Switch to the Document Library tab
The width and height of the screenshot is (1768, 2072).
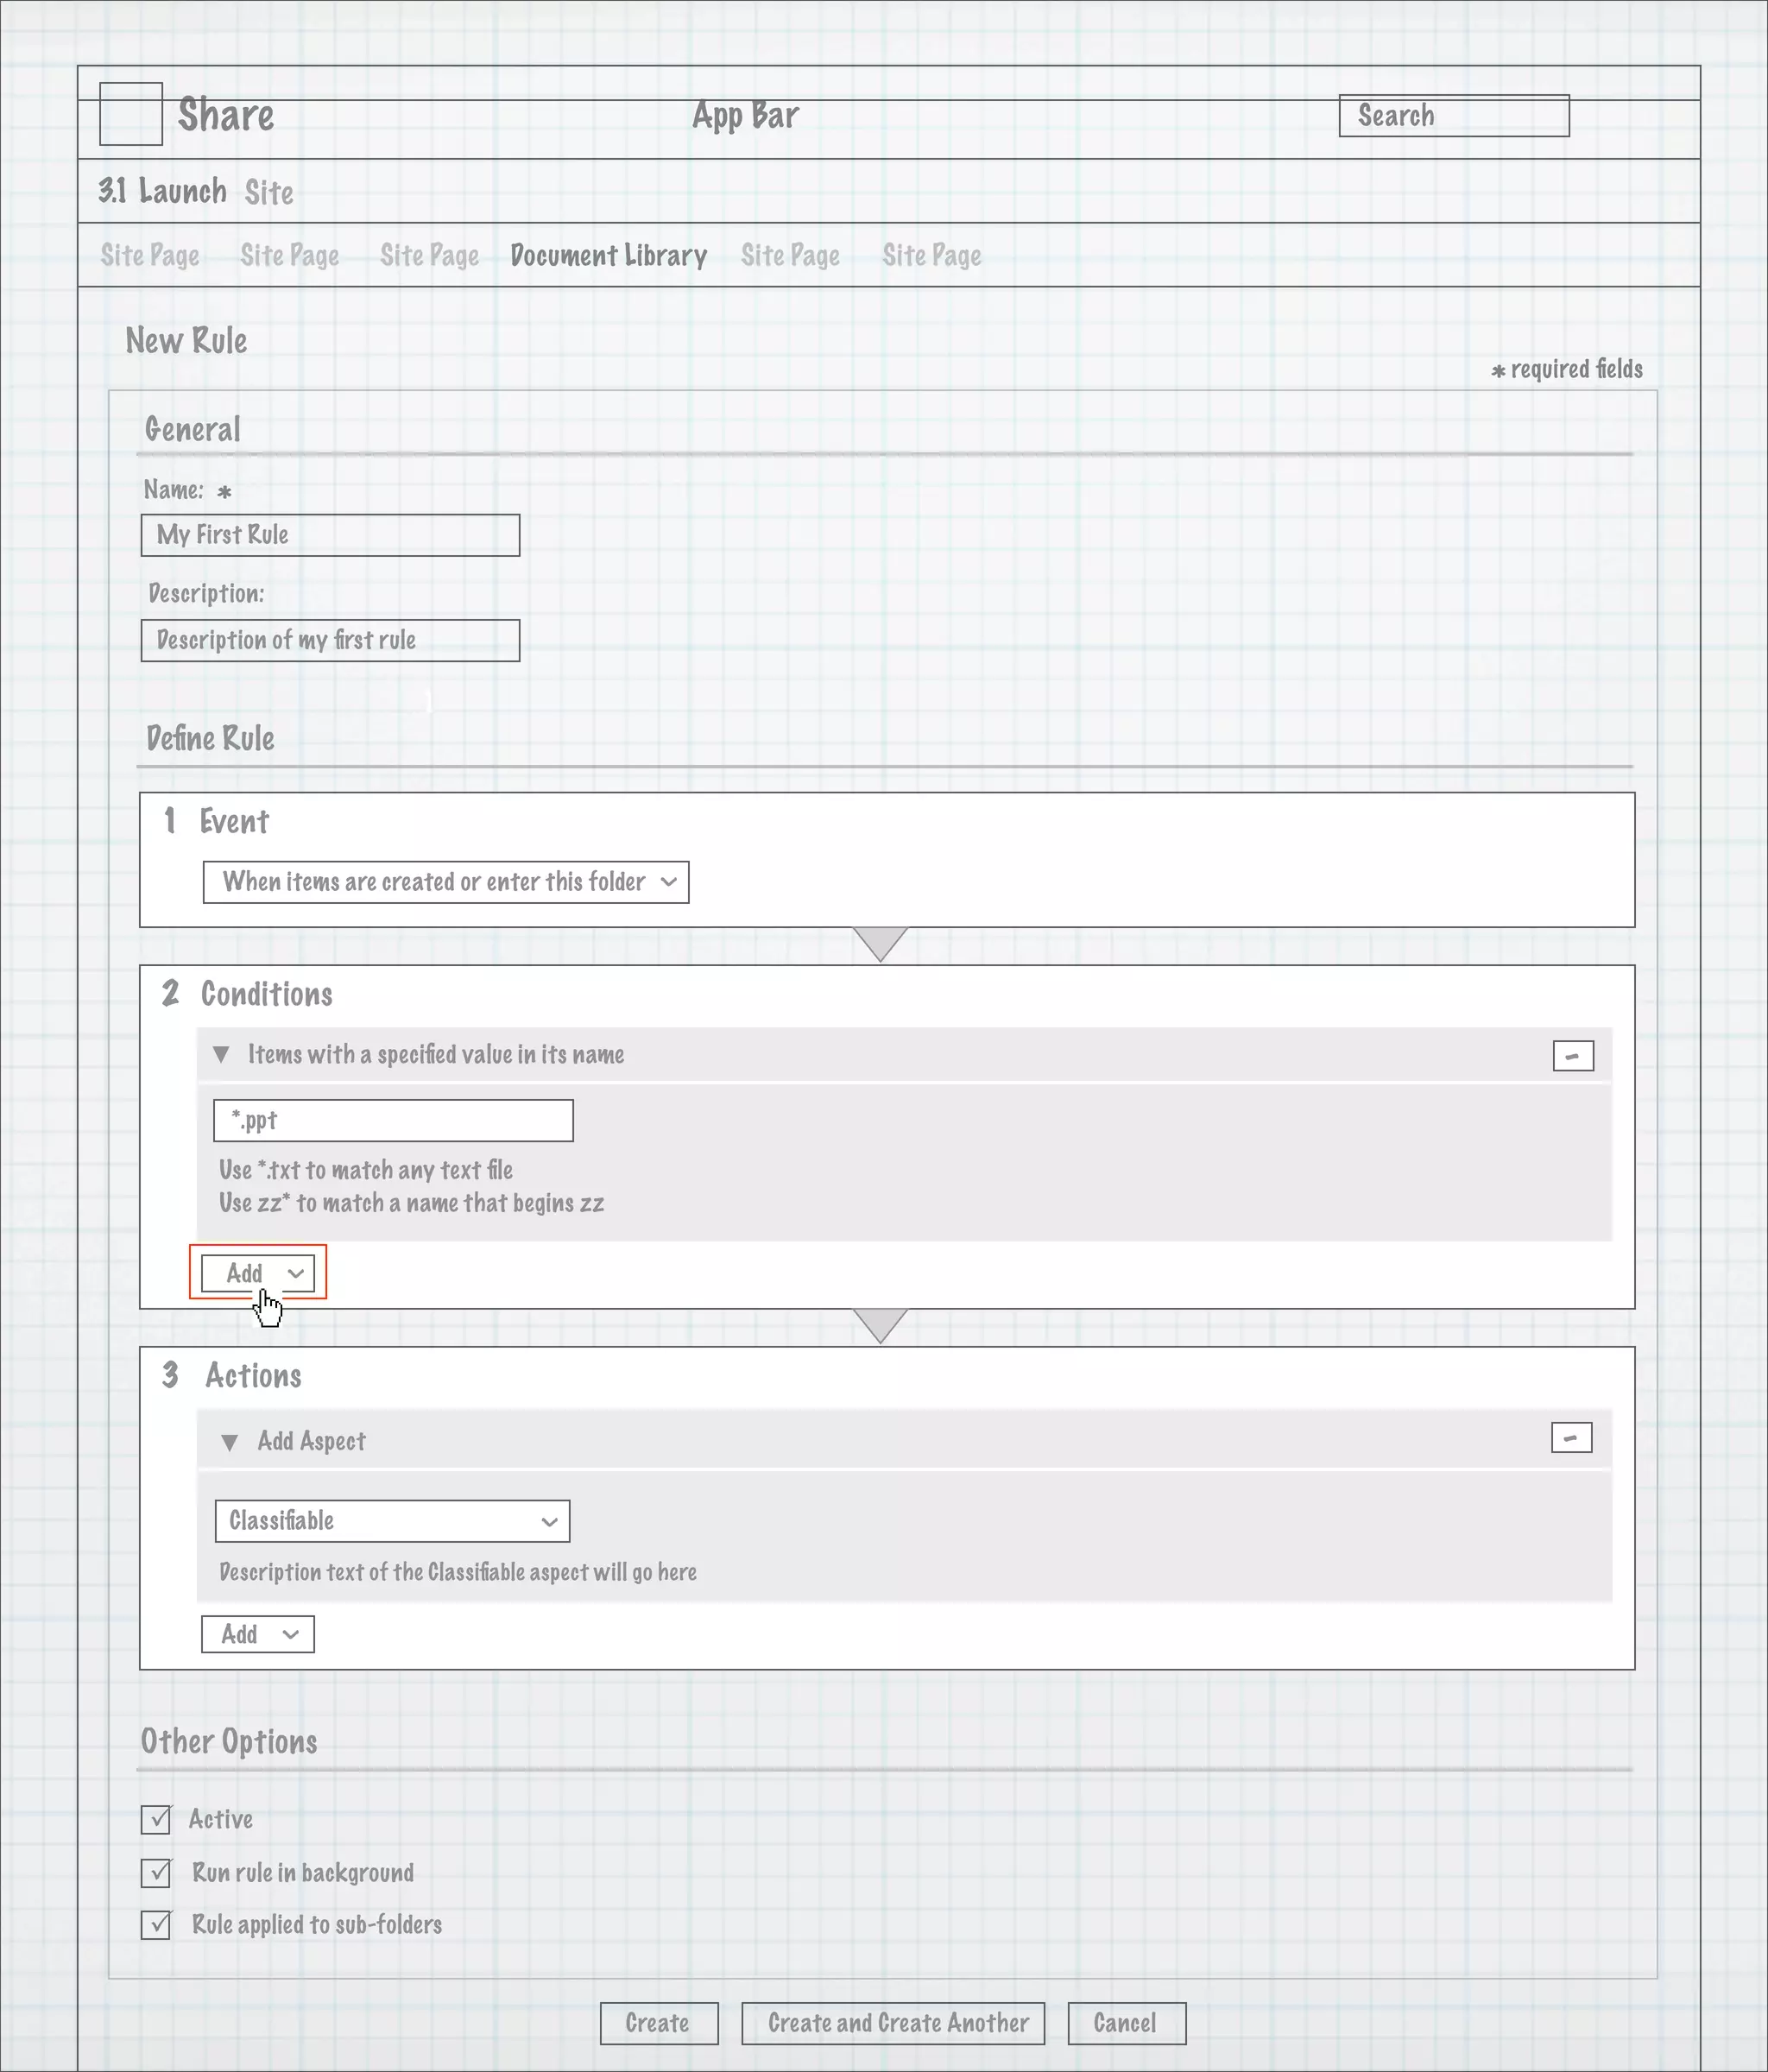[608, 256]
